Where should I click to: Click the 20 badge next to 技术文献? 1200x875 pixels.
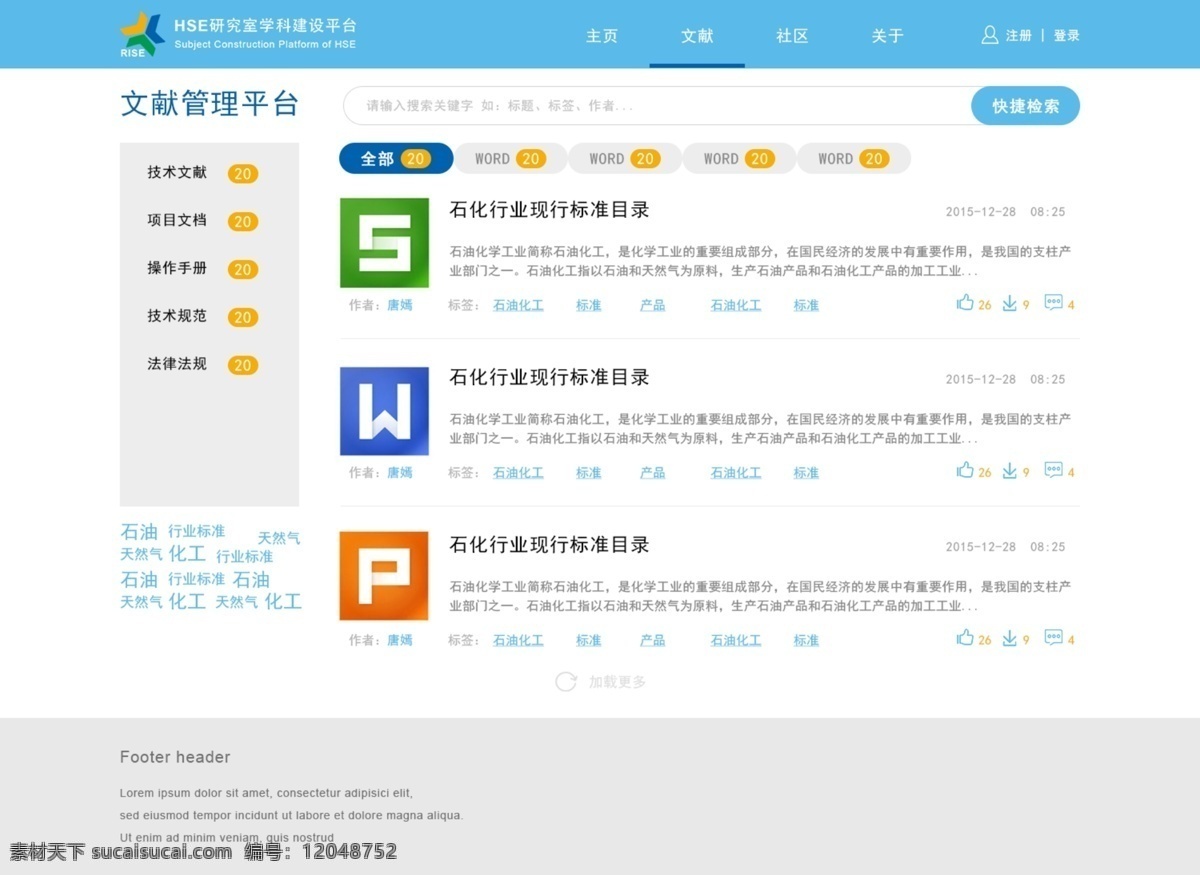click(x=243, y=174)
